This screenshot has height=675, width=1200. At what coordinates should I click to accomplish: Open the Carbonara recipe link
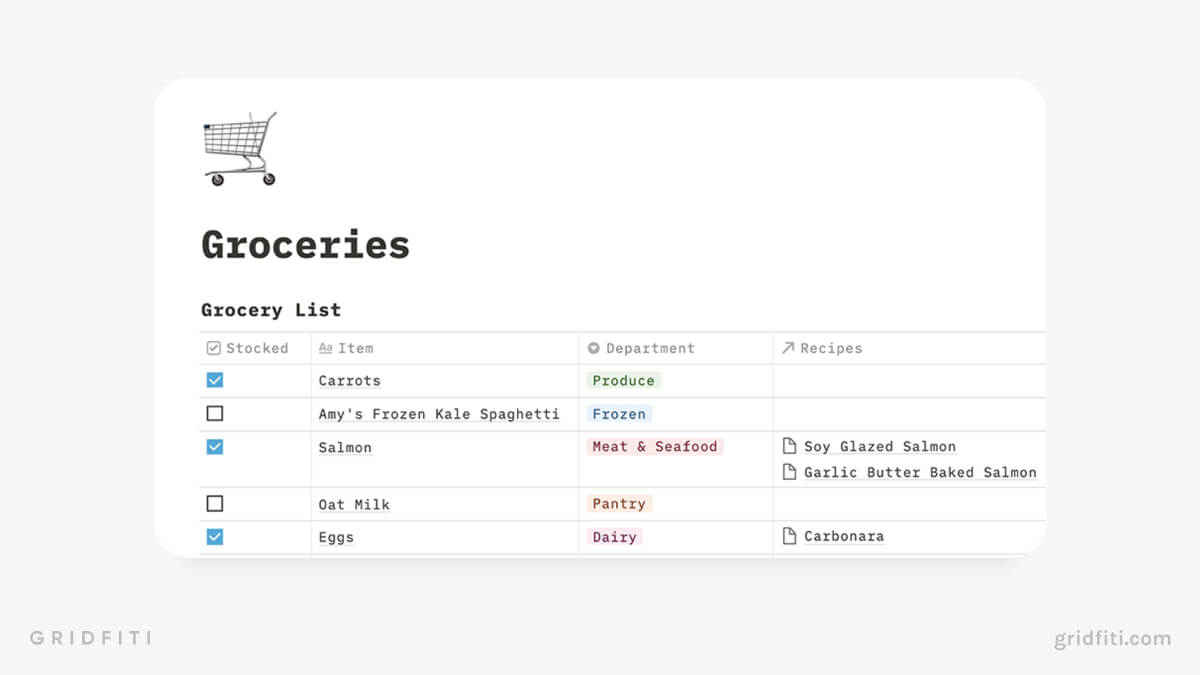point(844,536)
